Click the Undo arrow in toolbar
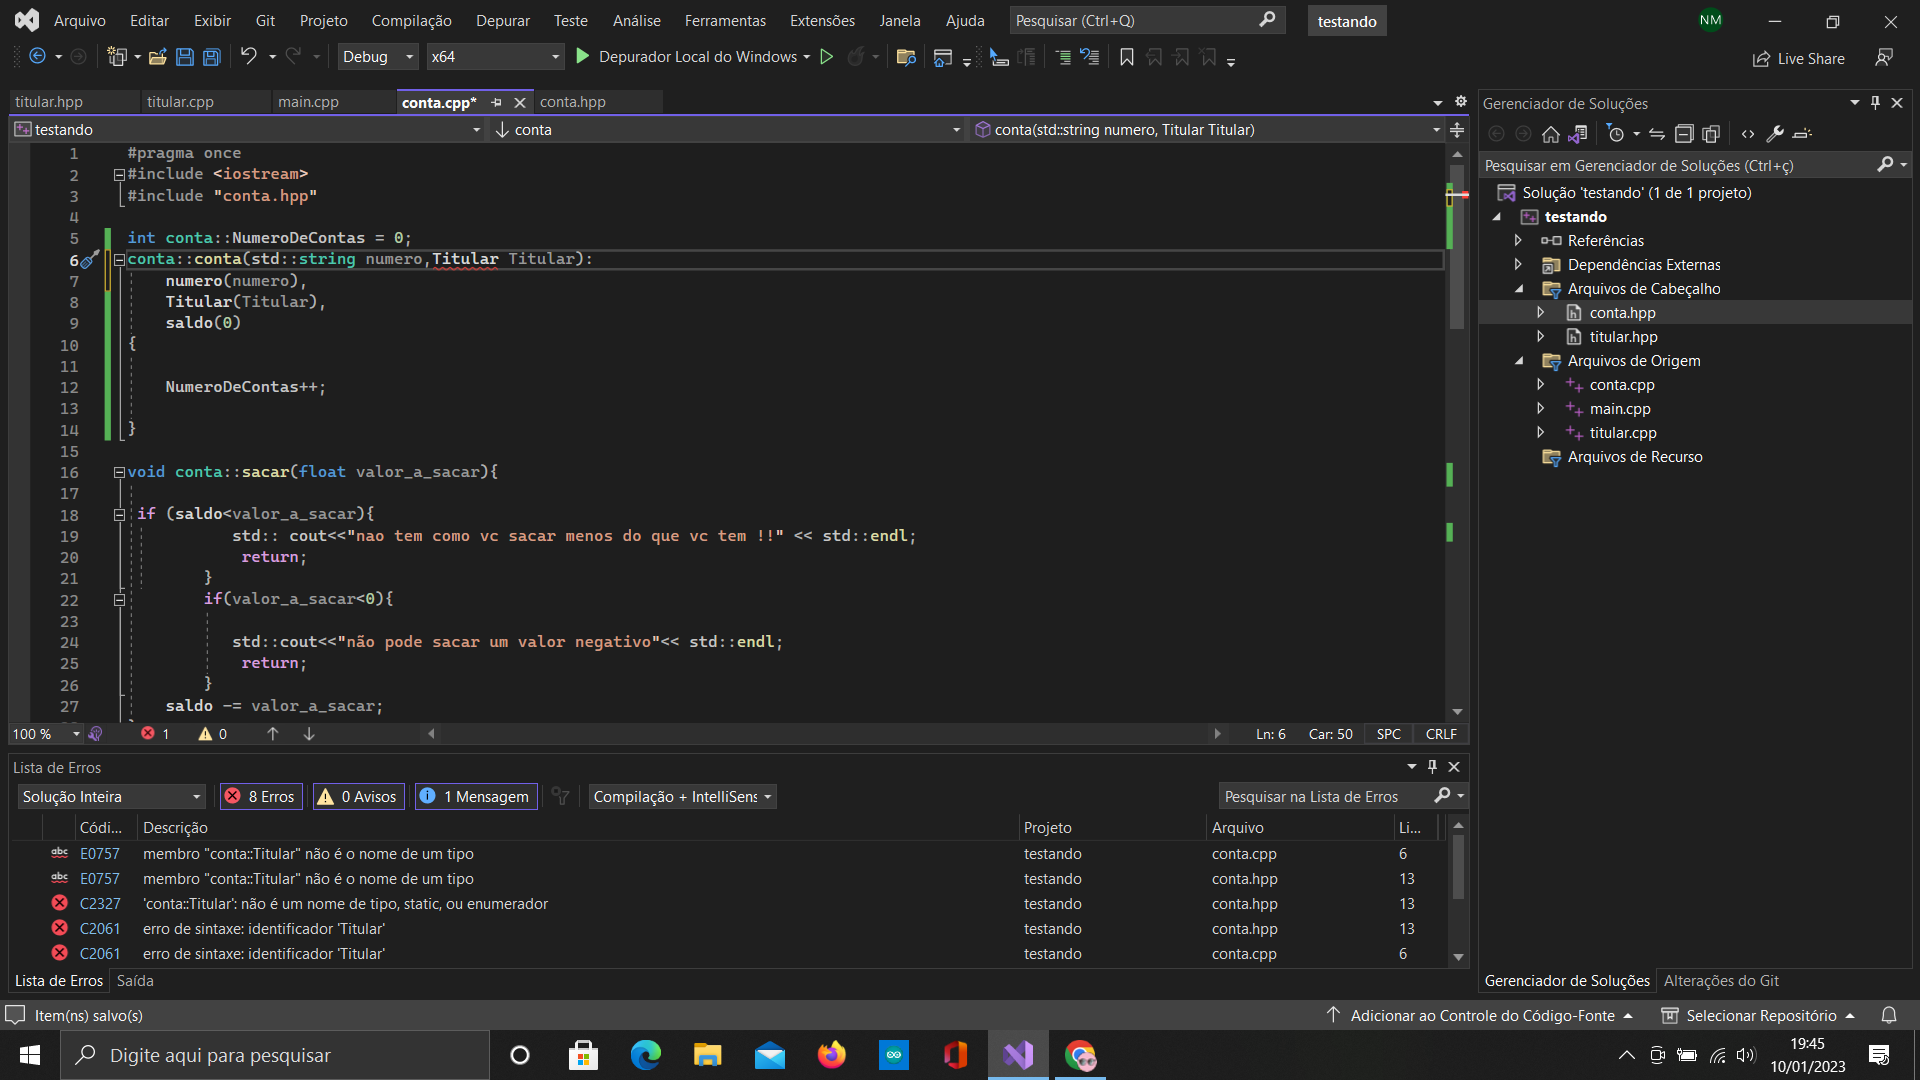 [249, 57]
